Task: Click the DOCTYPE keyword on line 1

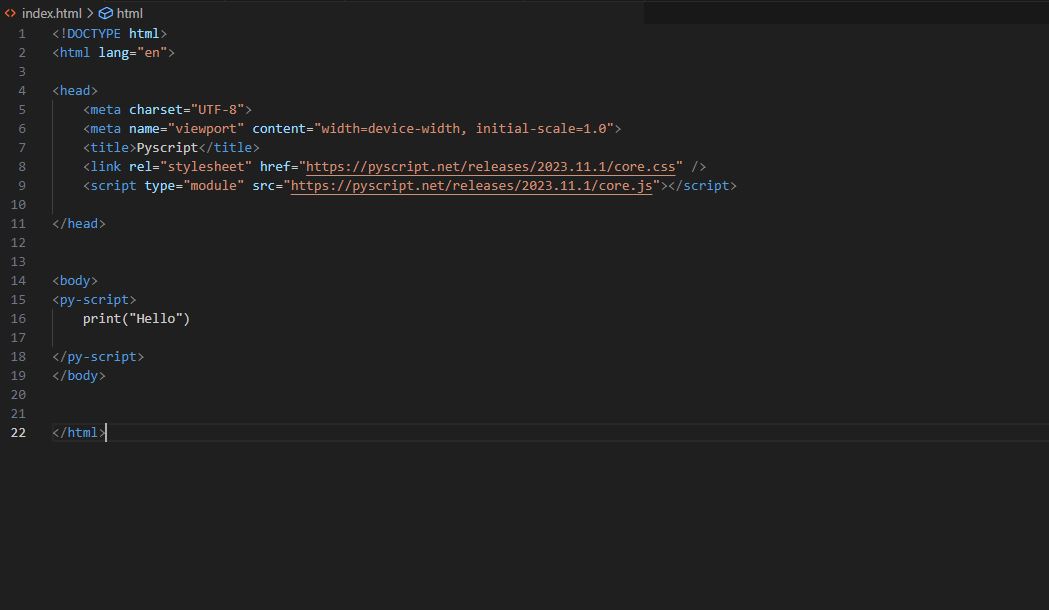Action: pos(93,34)
